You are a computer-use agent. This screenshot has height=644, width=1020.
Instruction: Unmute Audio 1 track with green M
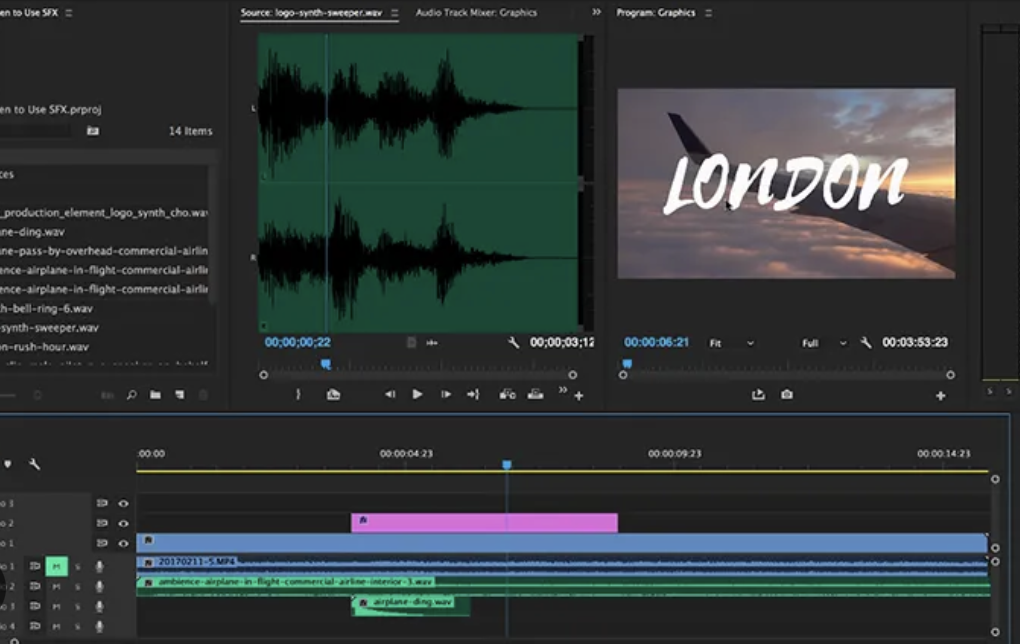click(57, 567)
